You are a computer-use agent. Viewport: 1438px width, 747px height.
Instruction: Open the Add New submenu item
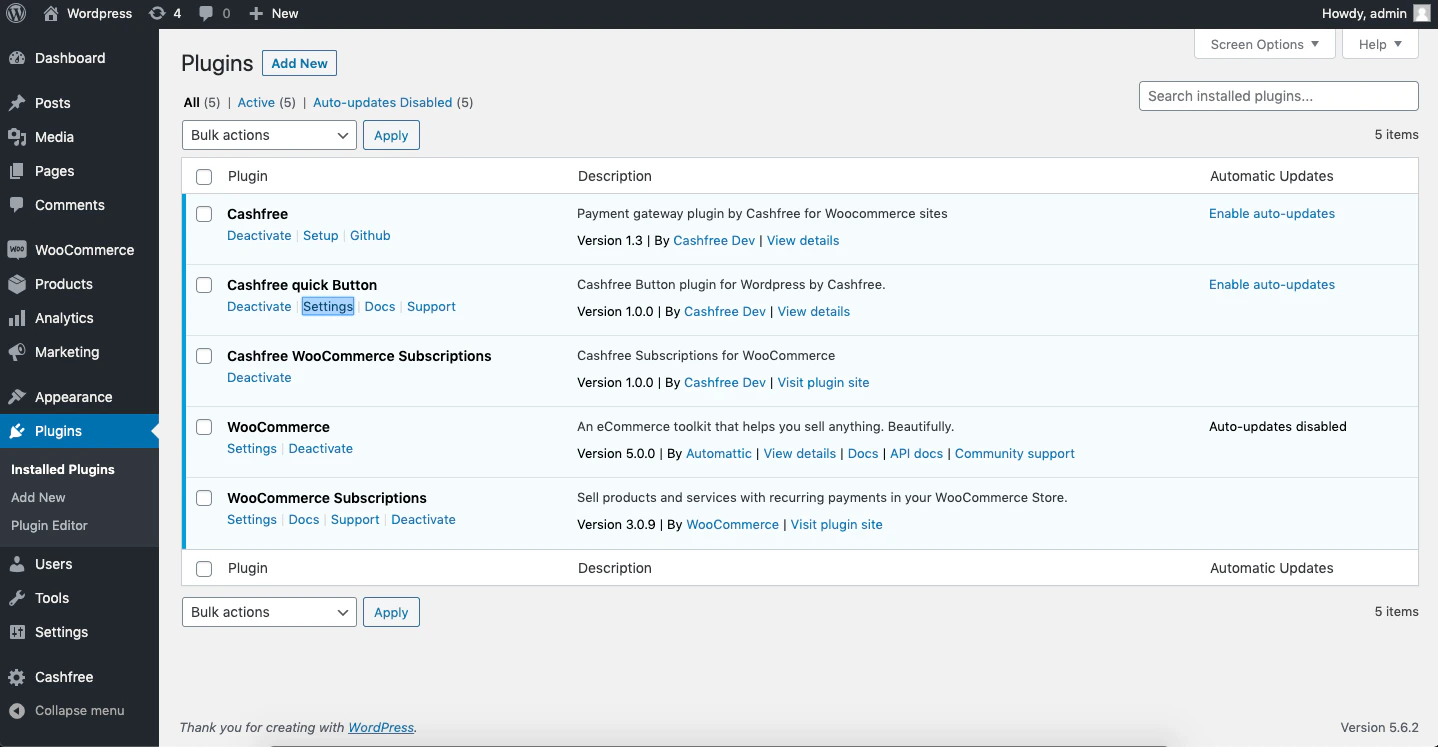pos(38,497)
